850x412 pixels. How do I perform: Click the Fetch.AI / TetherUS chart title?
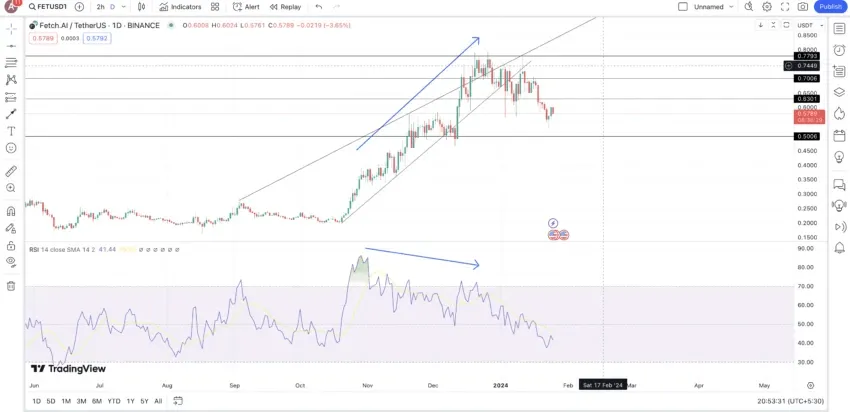click(x=99, y=25)
